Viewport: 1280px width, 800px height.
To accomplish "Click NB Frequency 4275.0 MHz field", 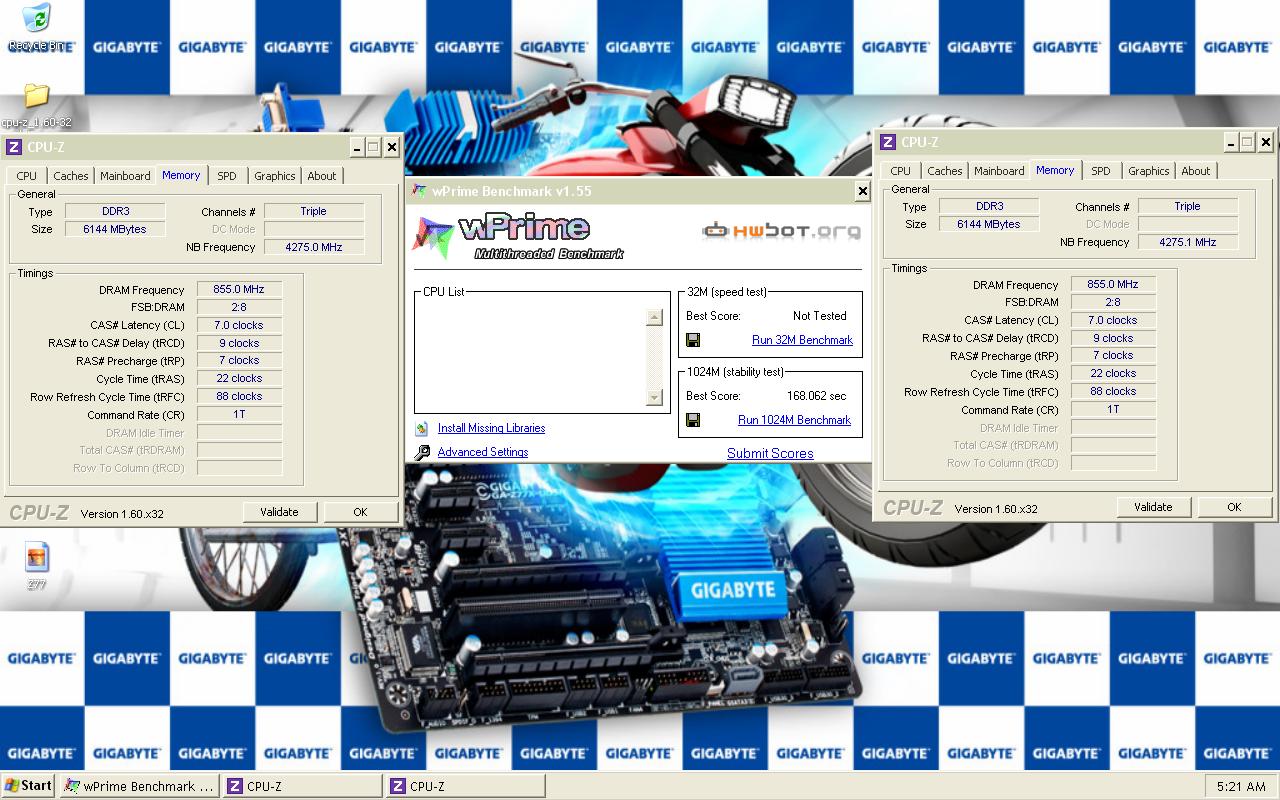I will [x=313, y=247].
